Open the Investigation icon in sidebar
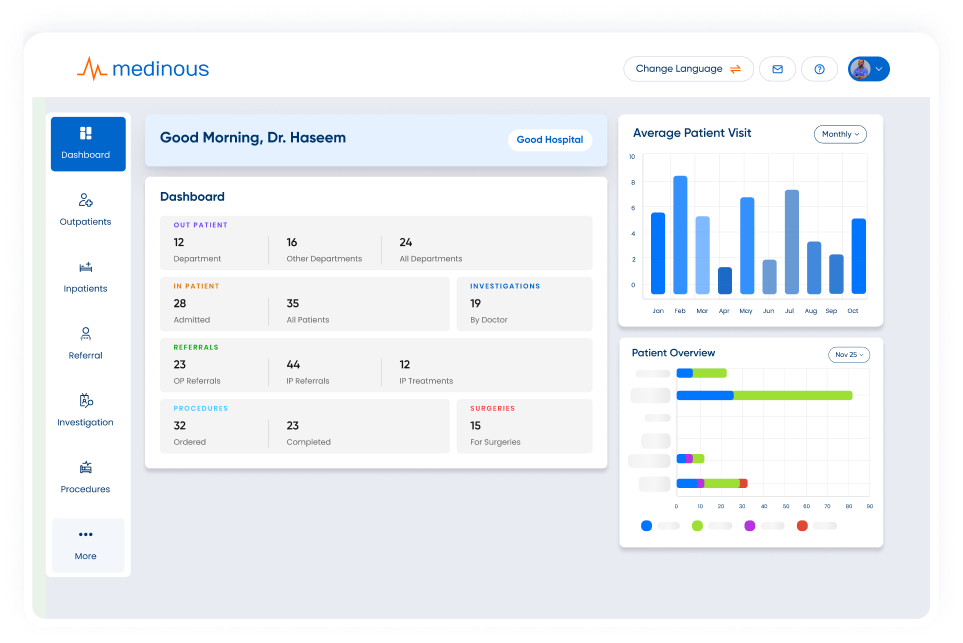This screenshot has width=963, height=643. coord(86,401)
